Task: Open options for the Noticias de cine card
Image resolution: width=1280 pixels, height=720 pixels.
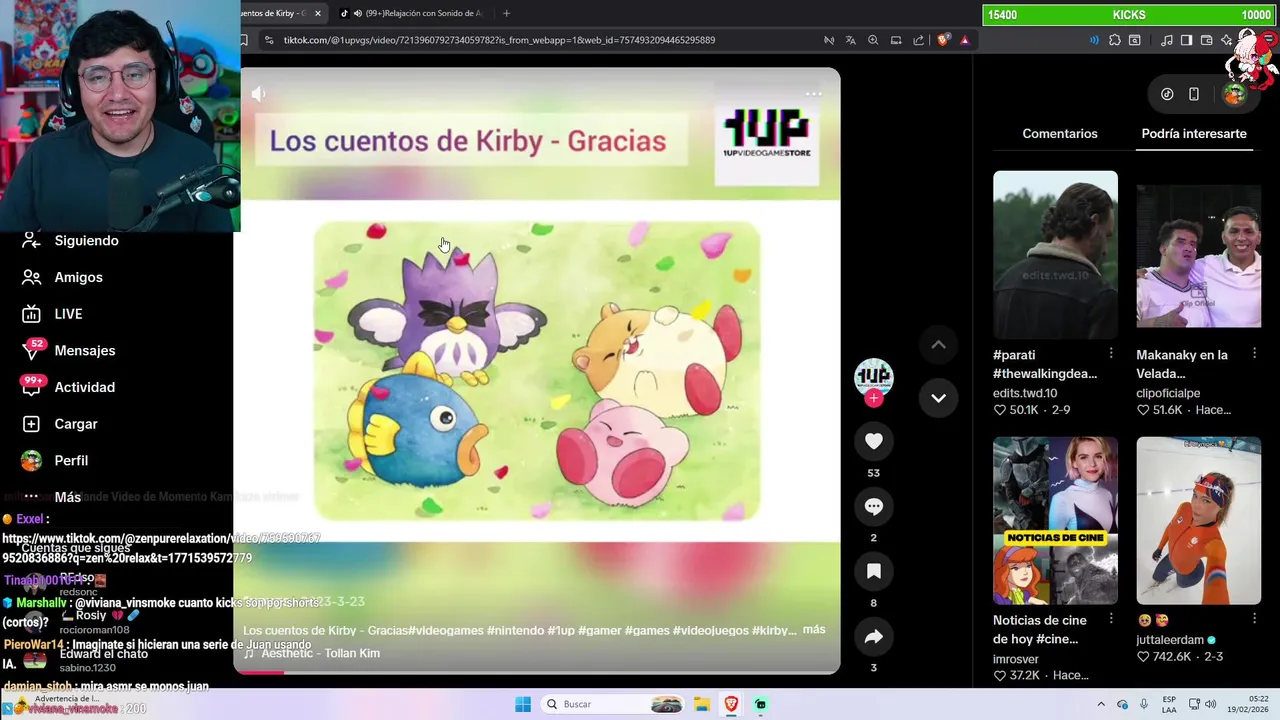Action: 1111,619
